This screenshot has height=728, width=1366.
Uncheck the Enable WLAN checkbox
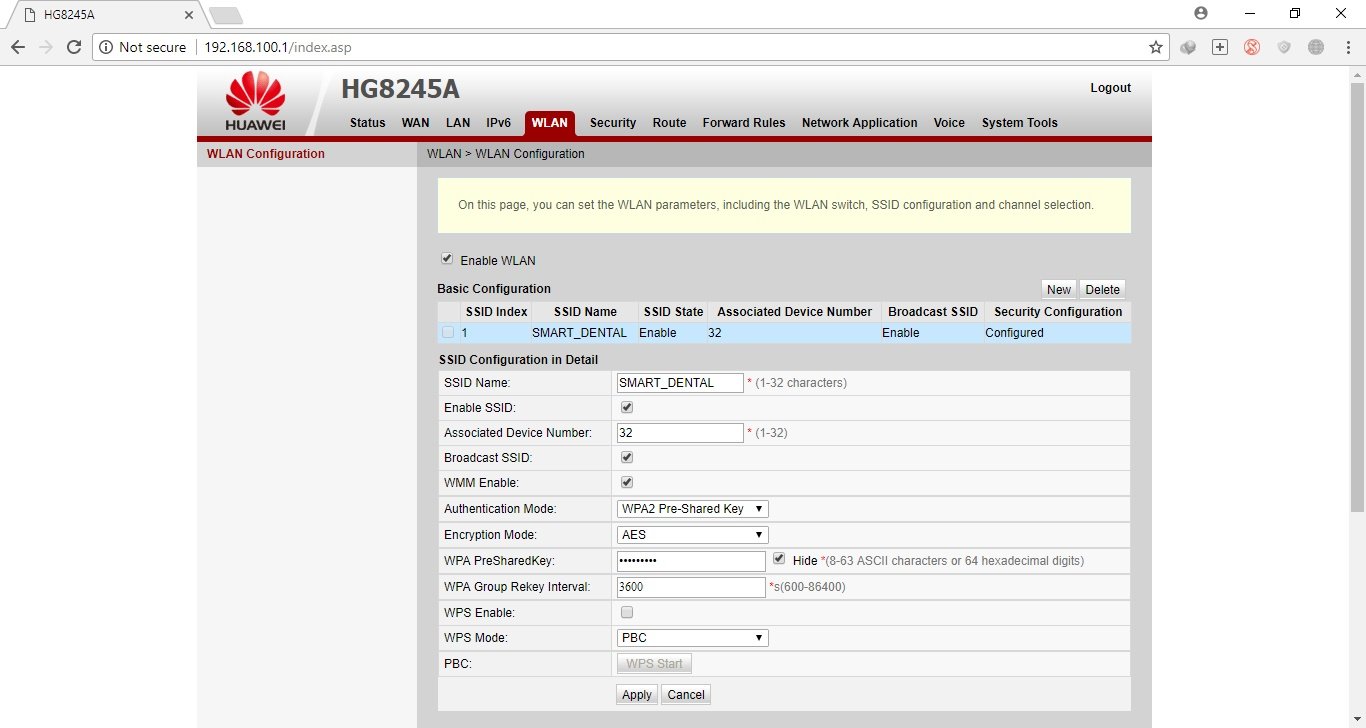[447, 259]
